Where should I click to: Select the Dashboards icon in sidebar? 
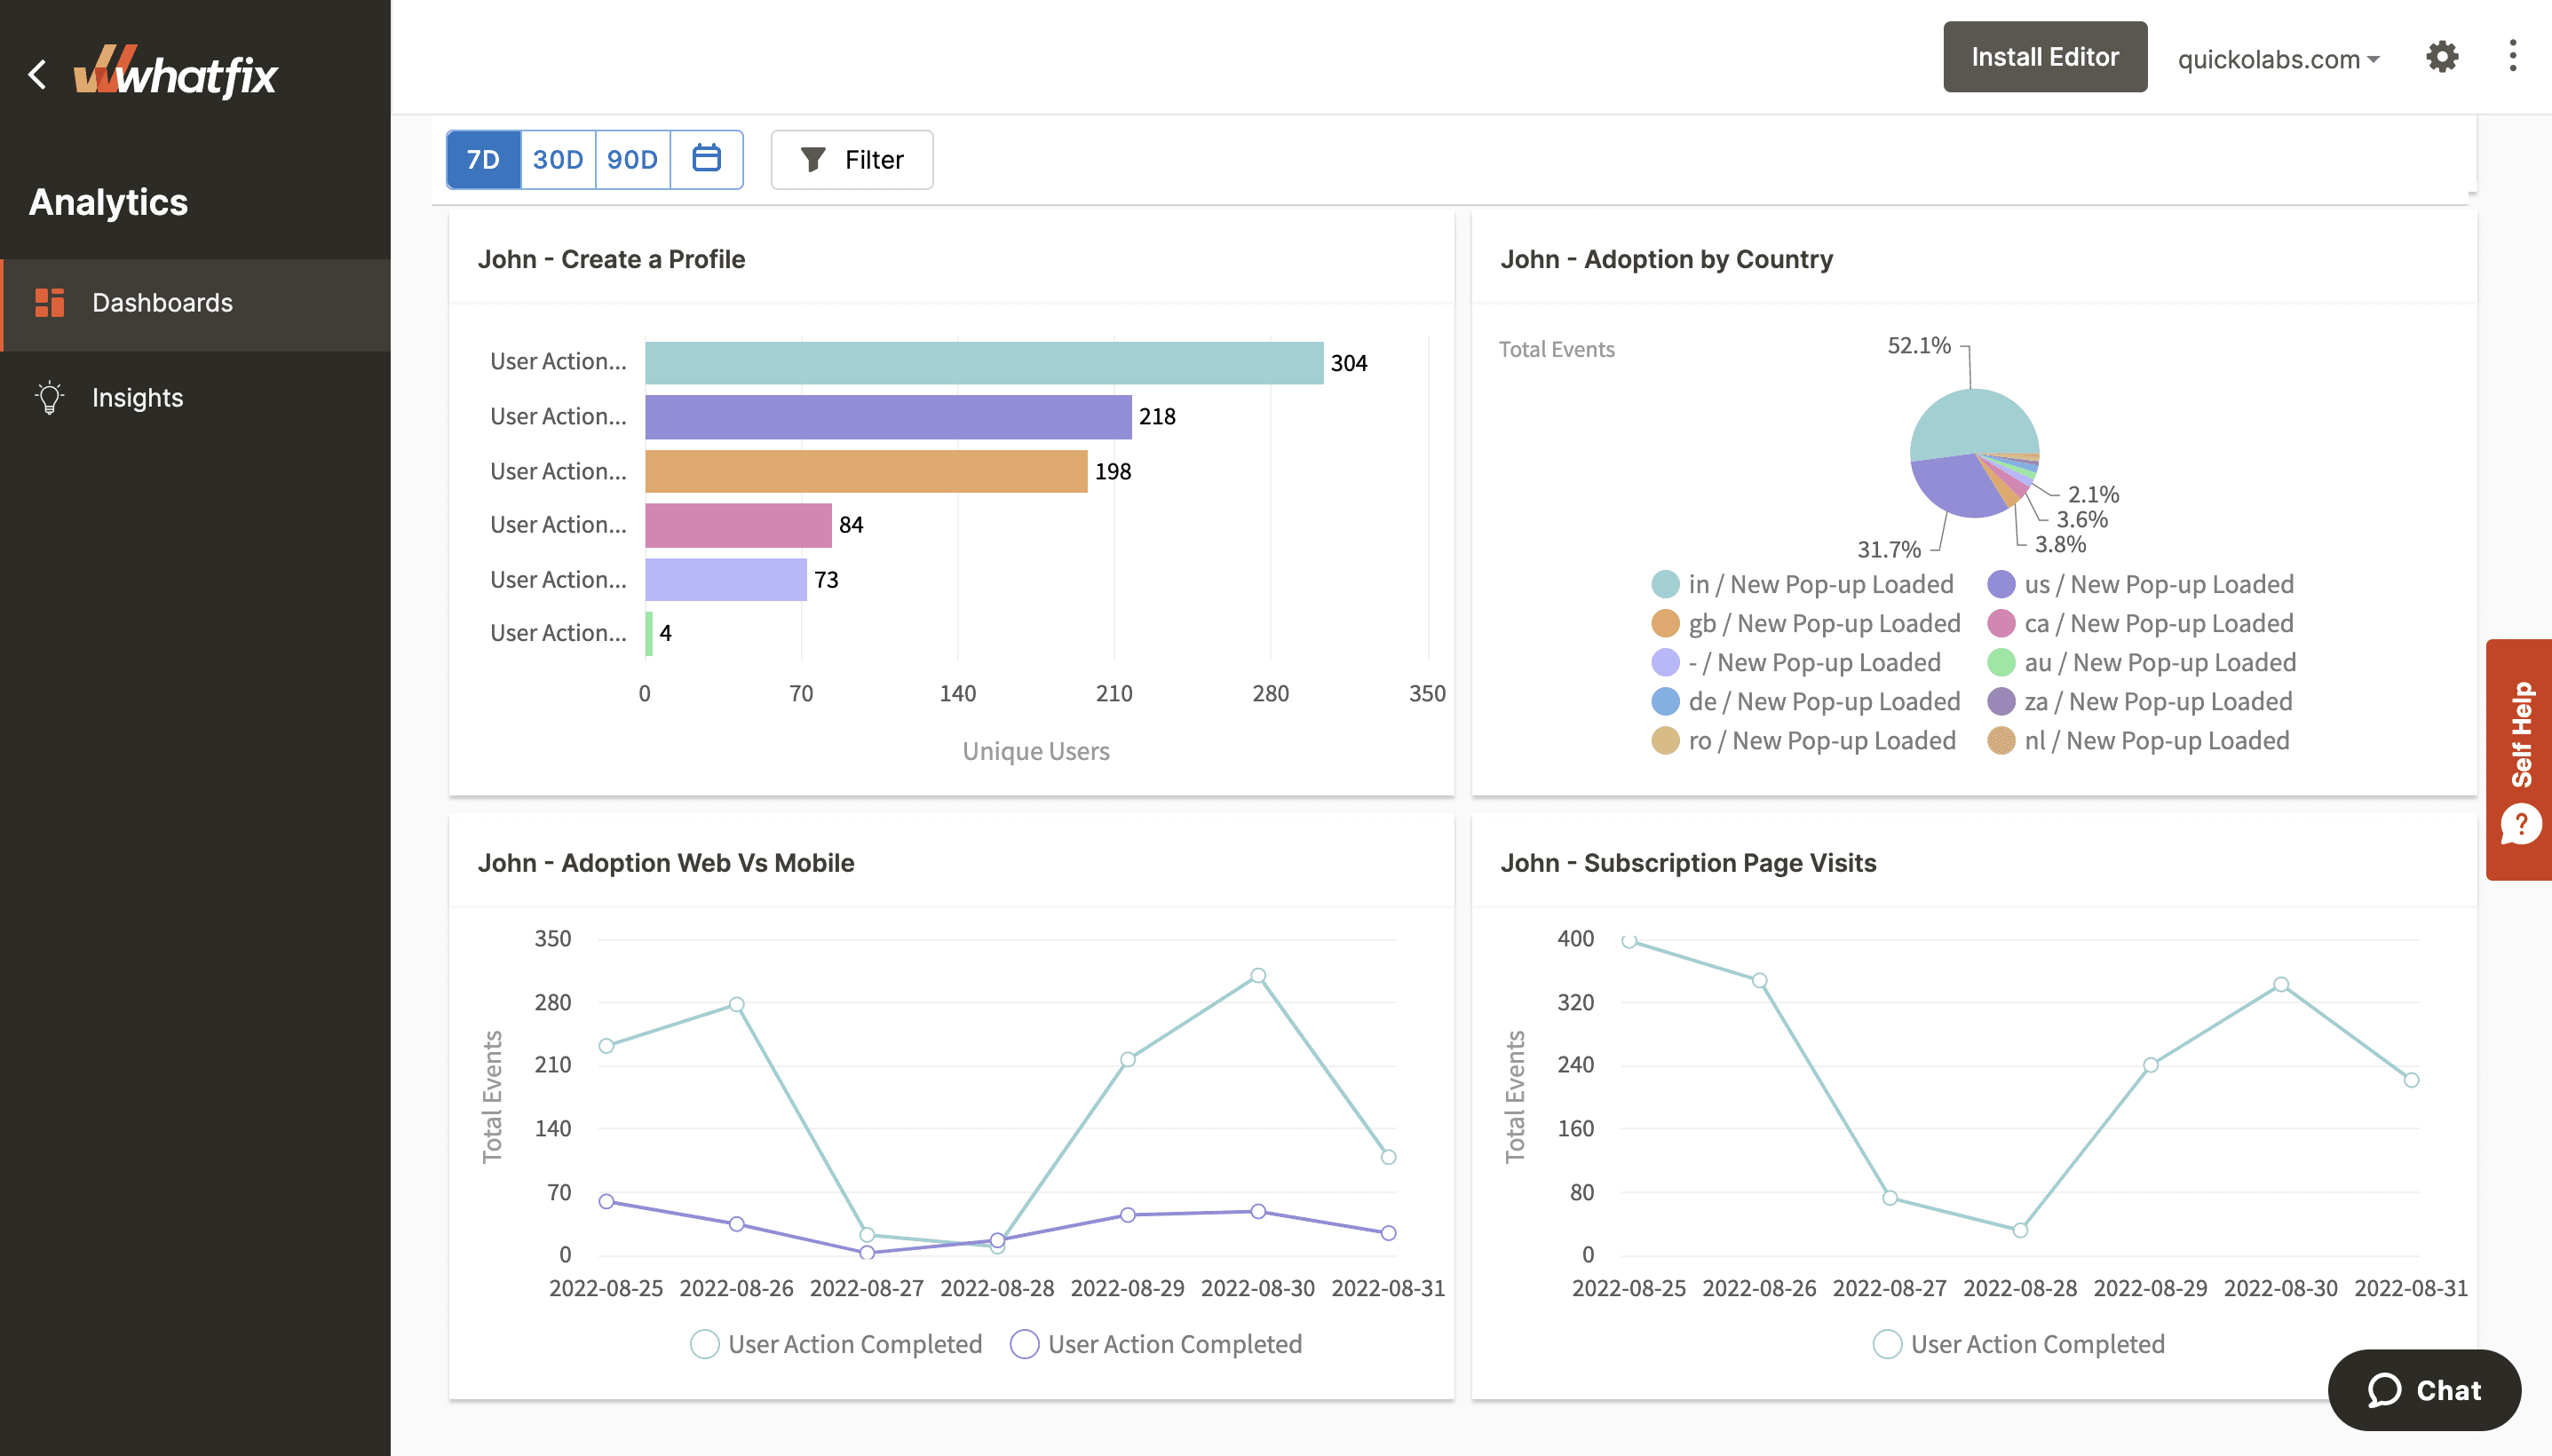point(49,301)
